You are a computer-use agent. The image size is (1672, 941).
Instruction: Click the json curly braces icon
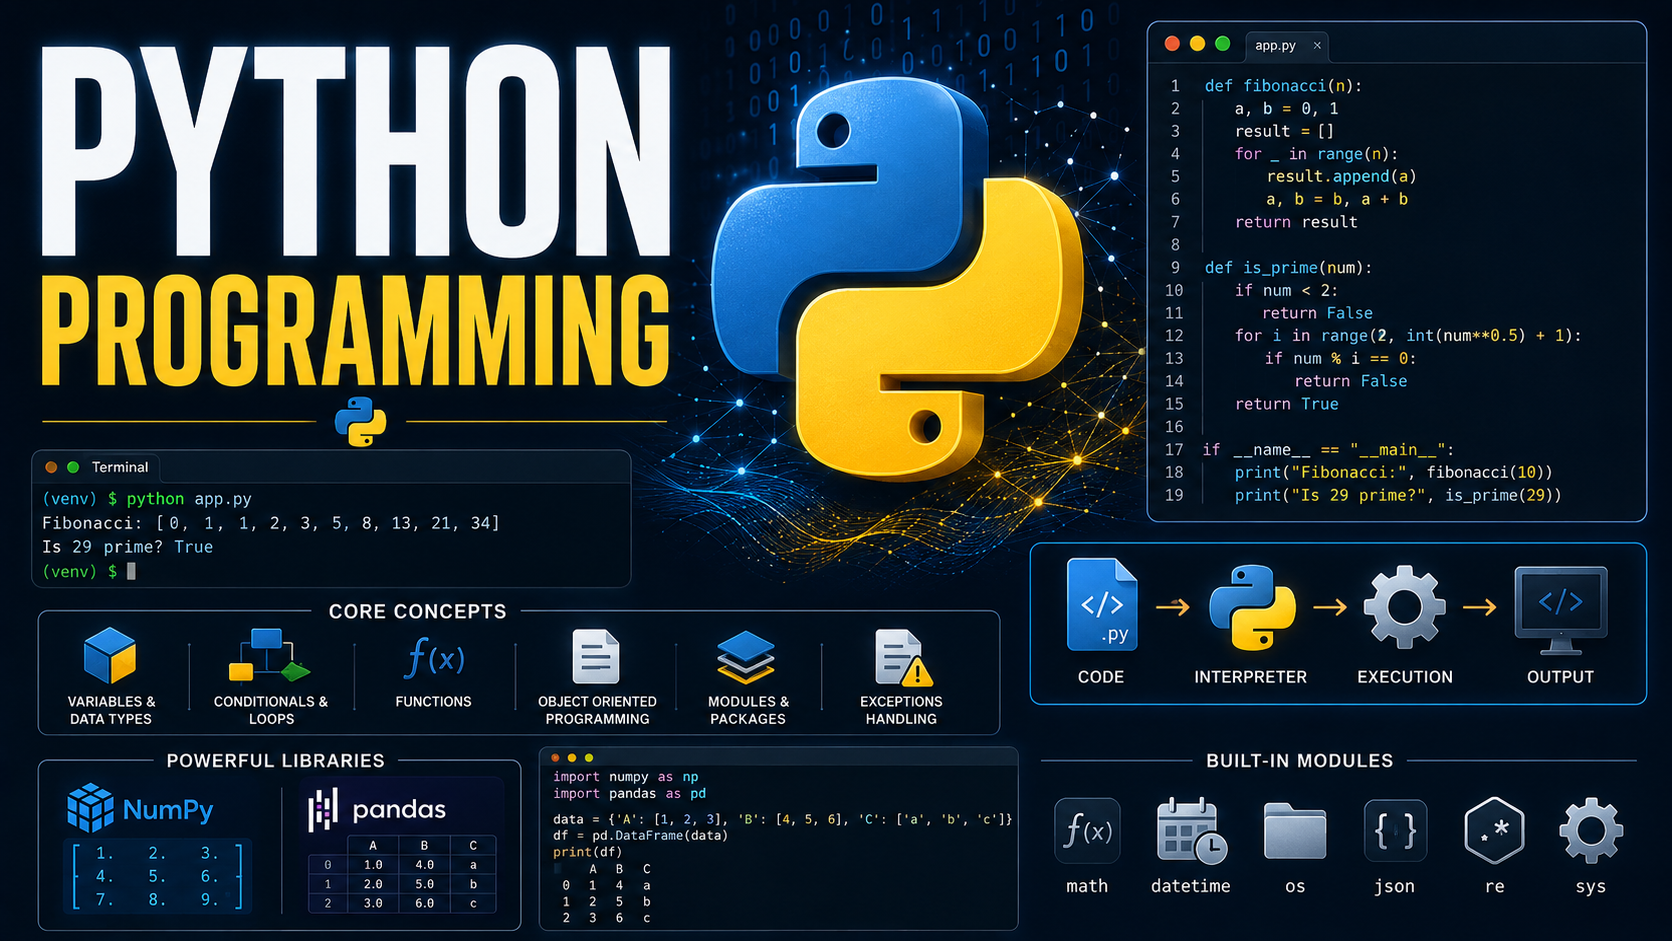(1395, 830)
